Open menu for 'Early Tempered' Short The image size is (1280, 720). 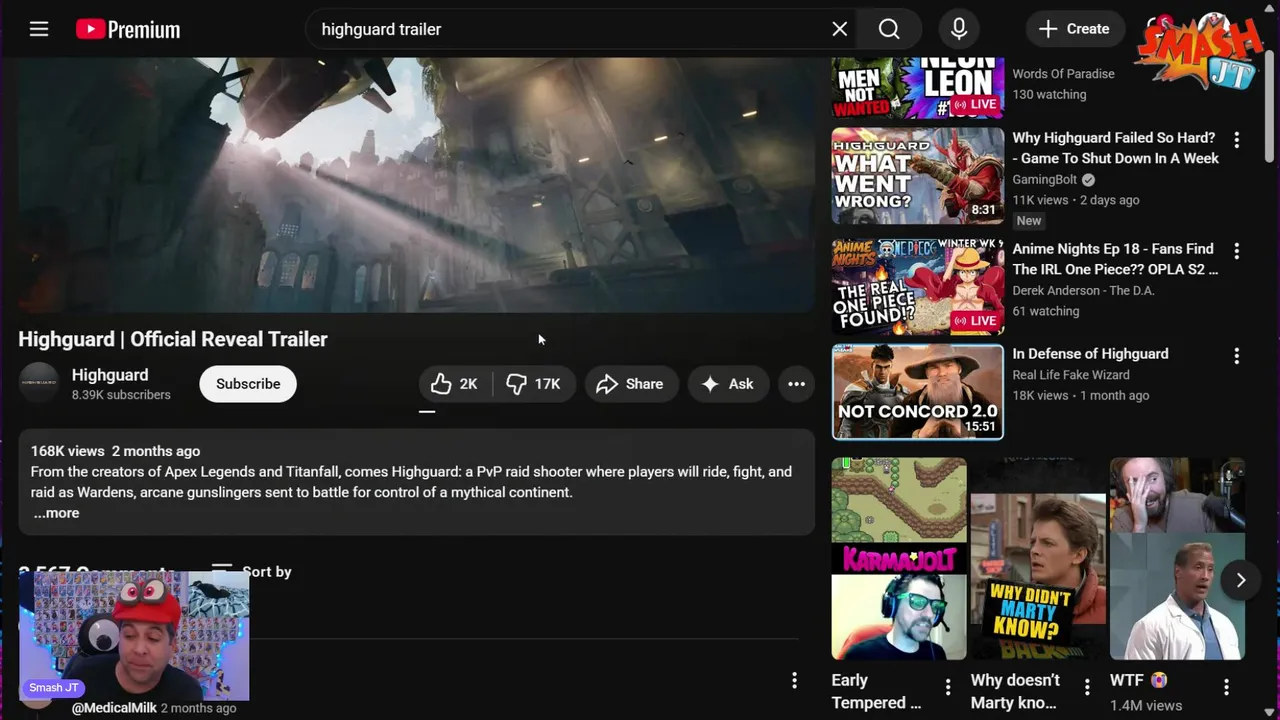click(x=948, y=687)
